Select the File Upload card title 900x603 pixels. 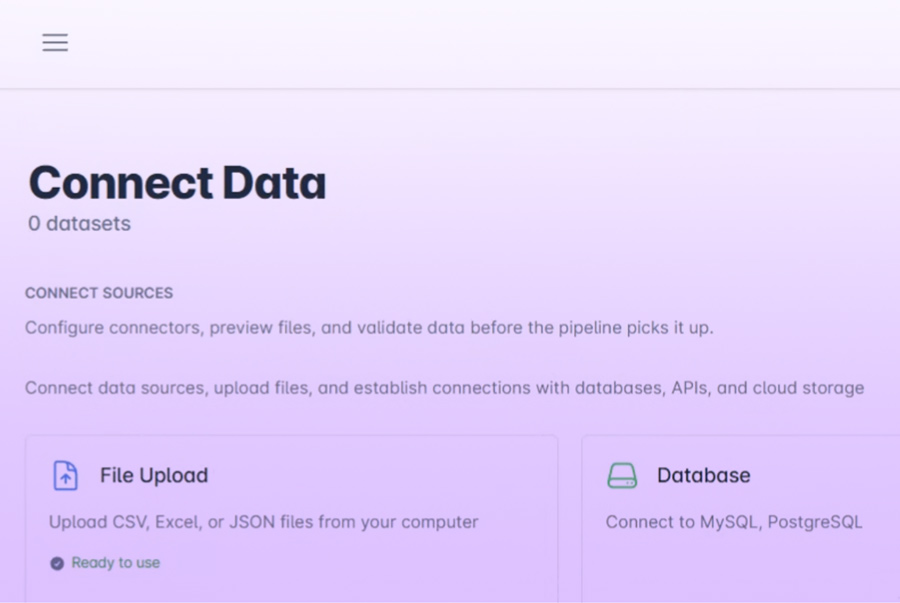point(154,475)
